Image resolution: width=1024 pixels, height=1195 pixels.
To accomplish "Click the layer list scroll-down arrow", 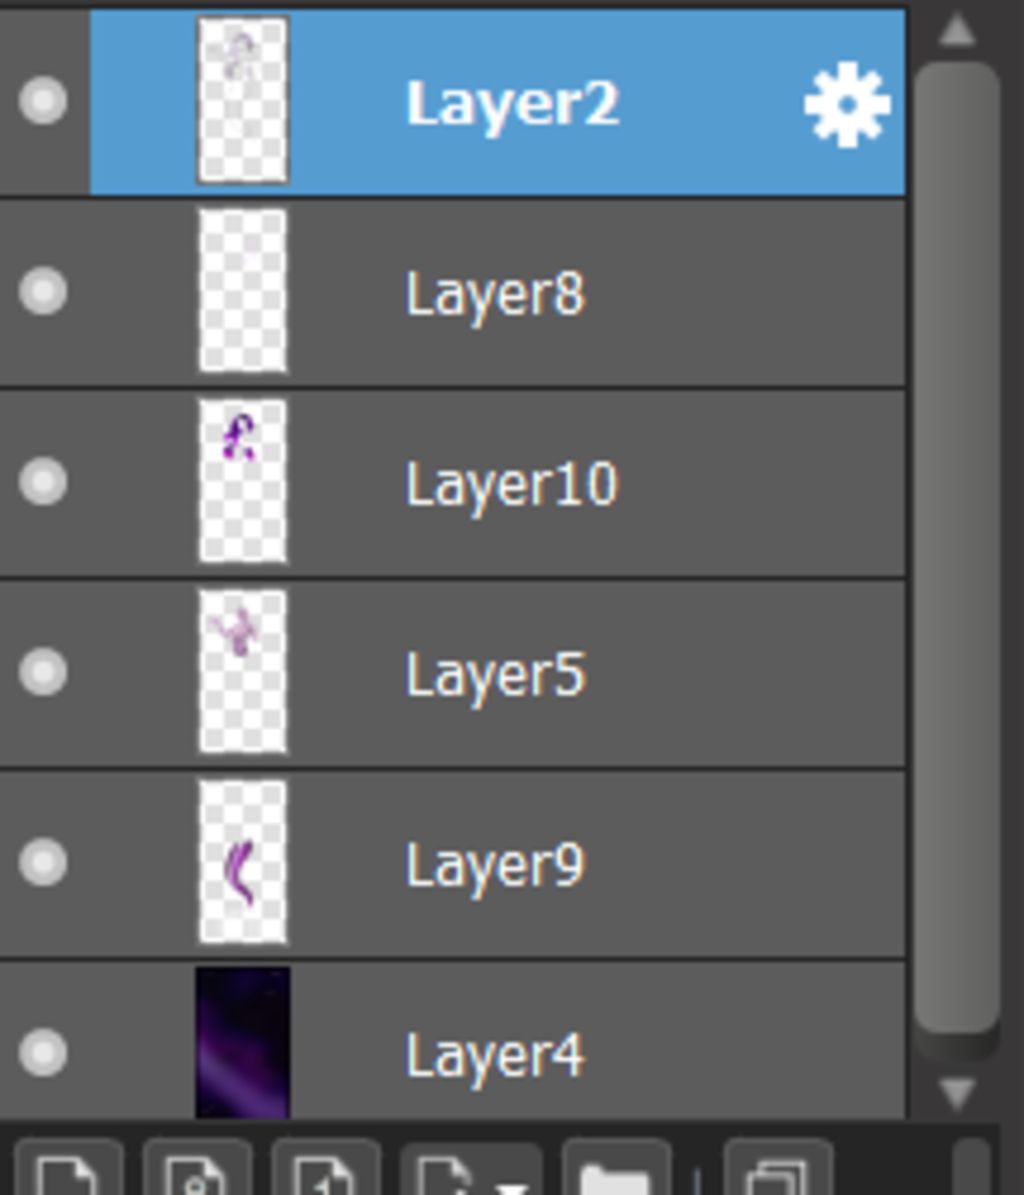I will click(x=957, y=1094).
